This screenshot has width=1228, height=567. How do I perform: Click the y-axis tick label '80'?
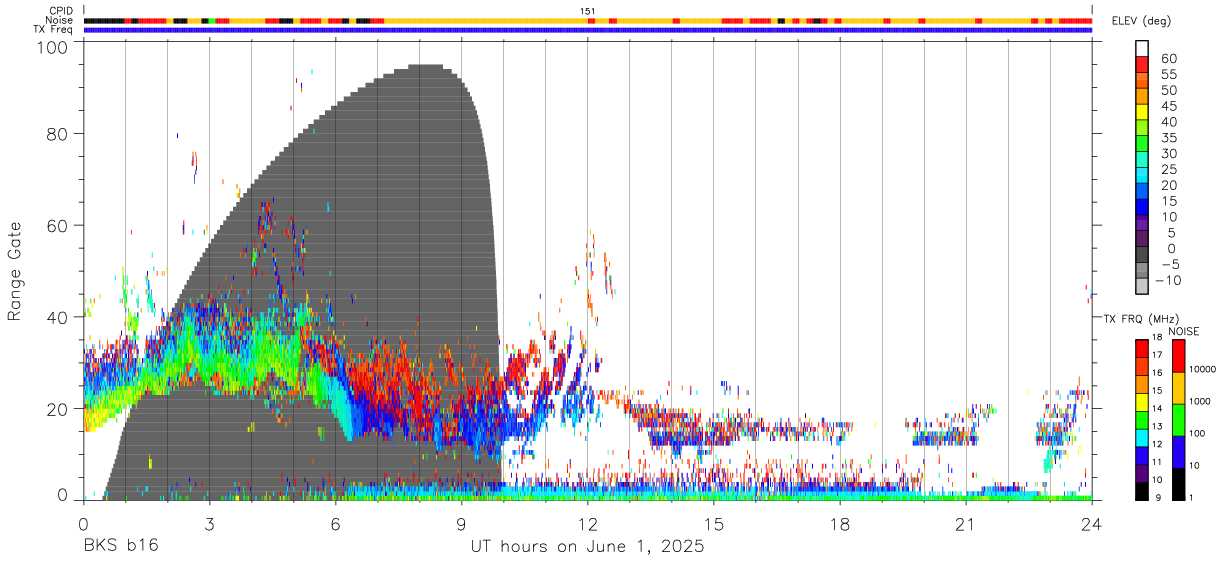59,134
